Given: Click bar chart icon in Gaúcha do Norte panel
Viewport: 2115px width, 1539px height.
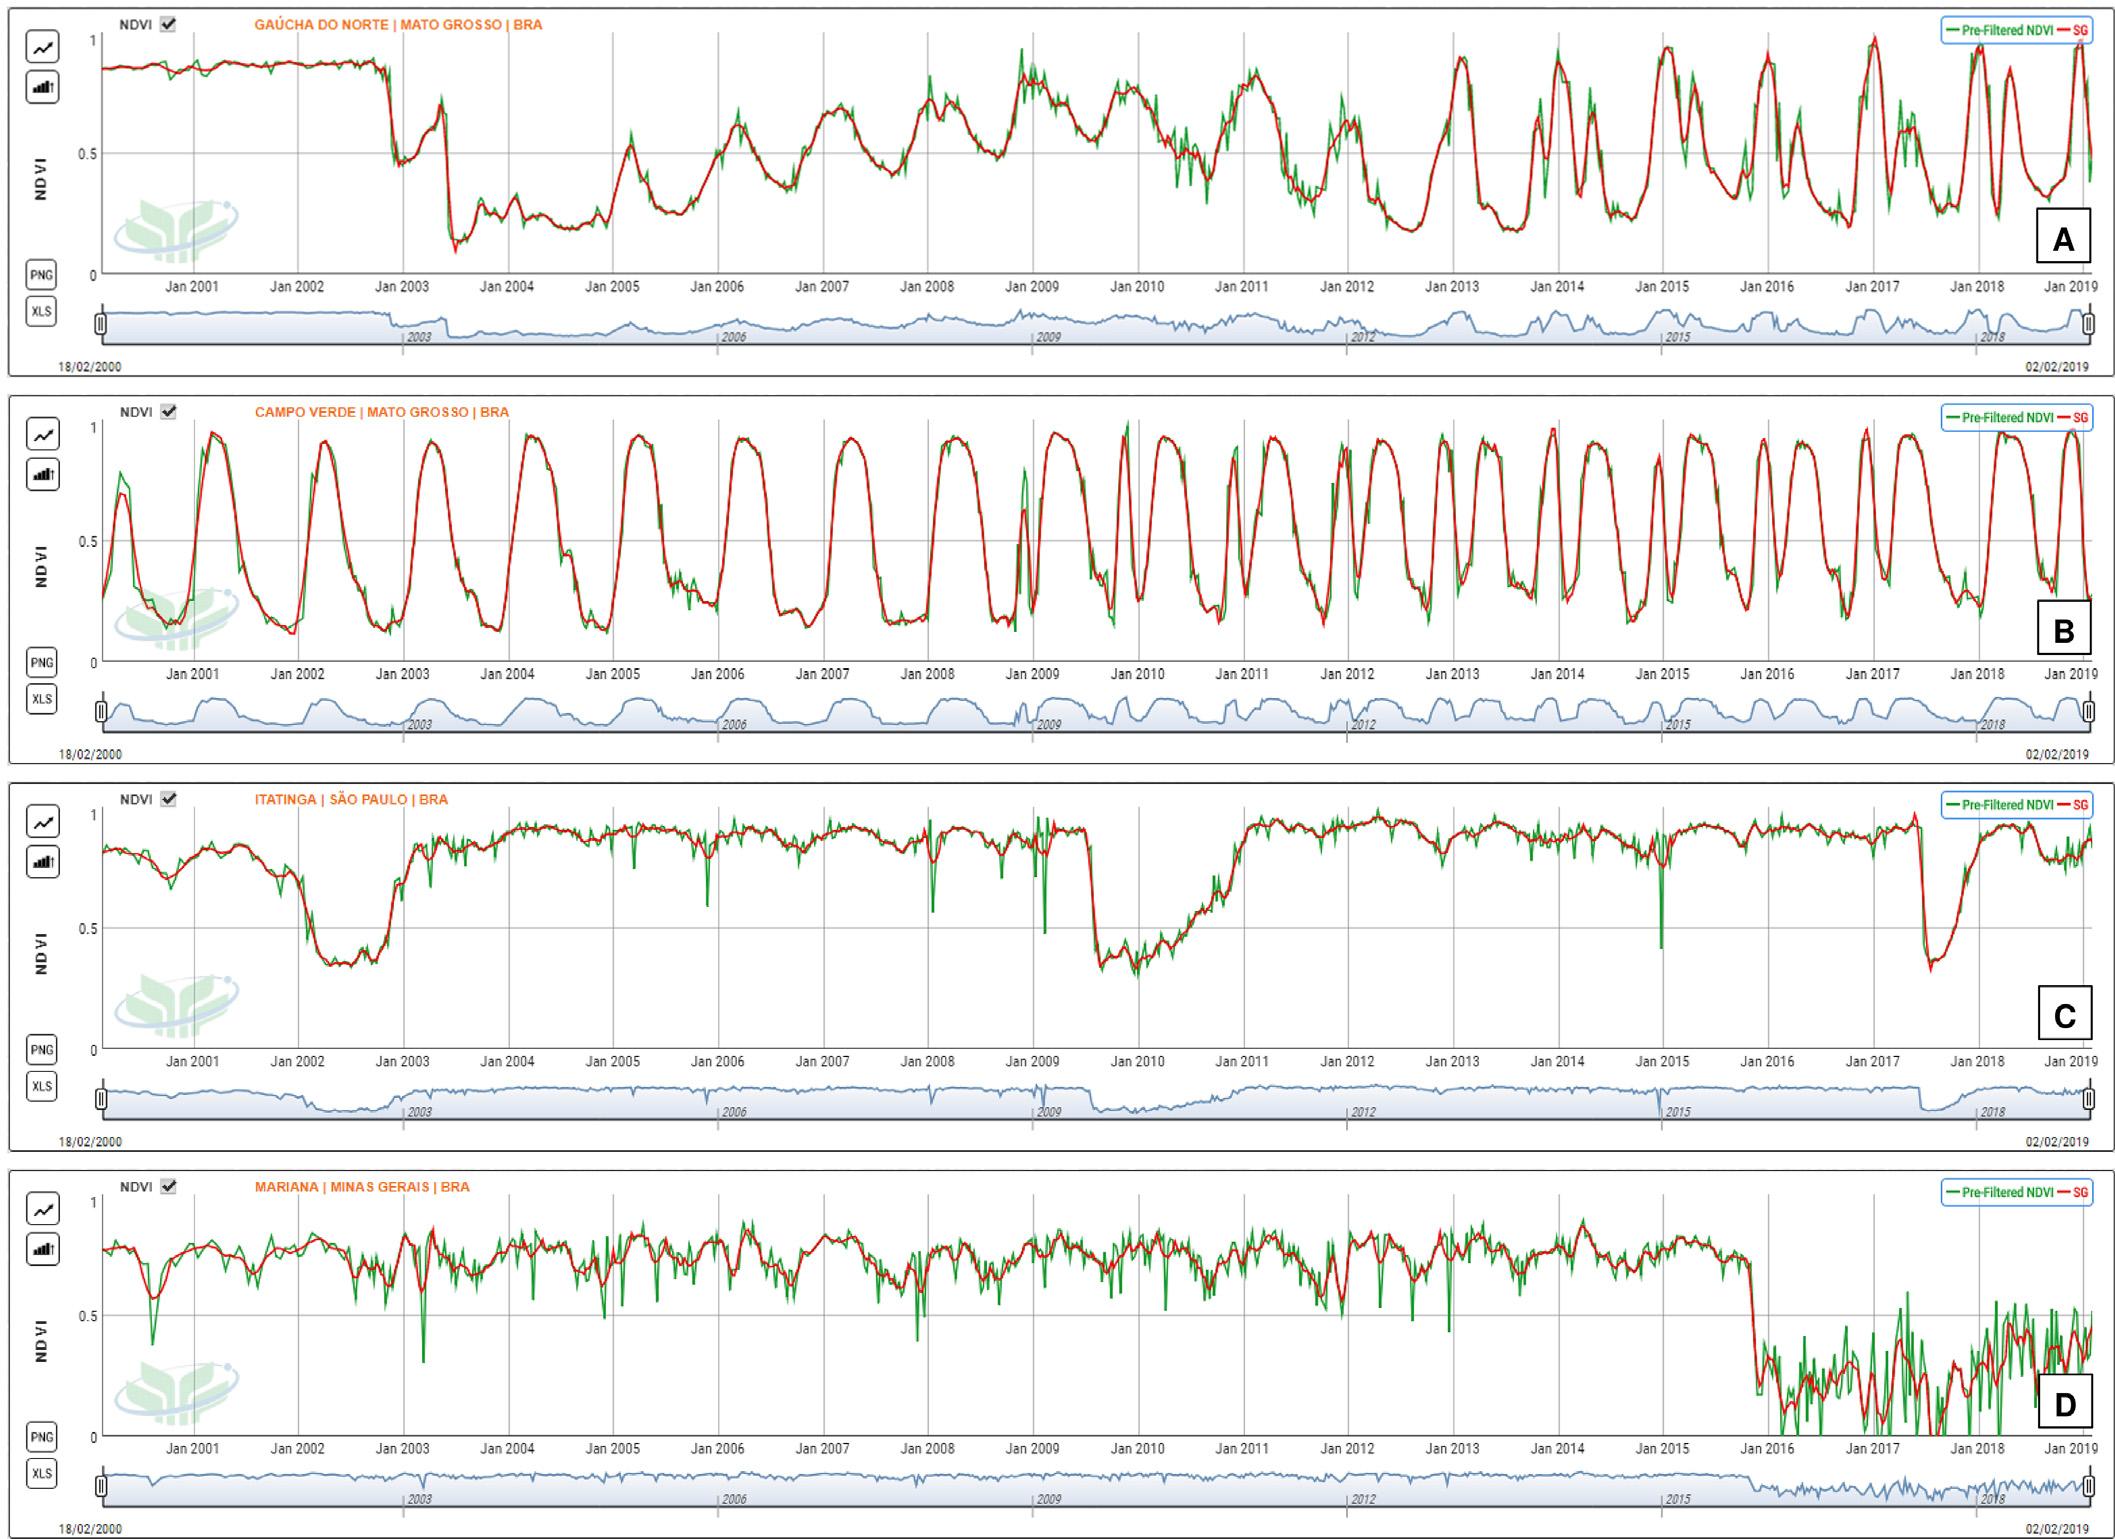Looking at the screenshot, I should (42, 87).
